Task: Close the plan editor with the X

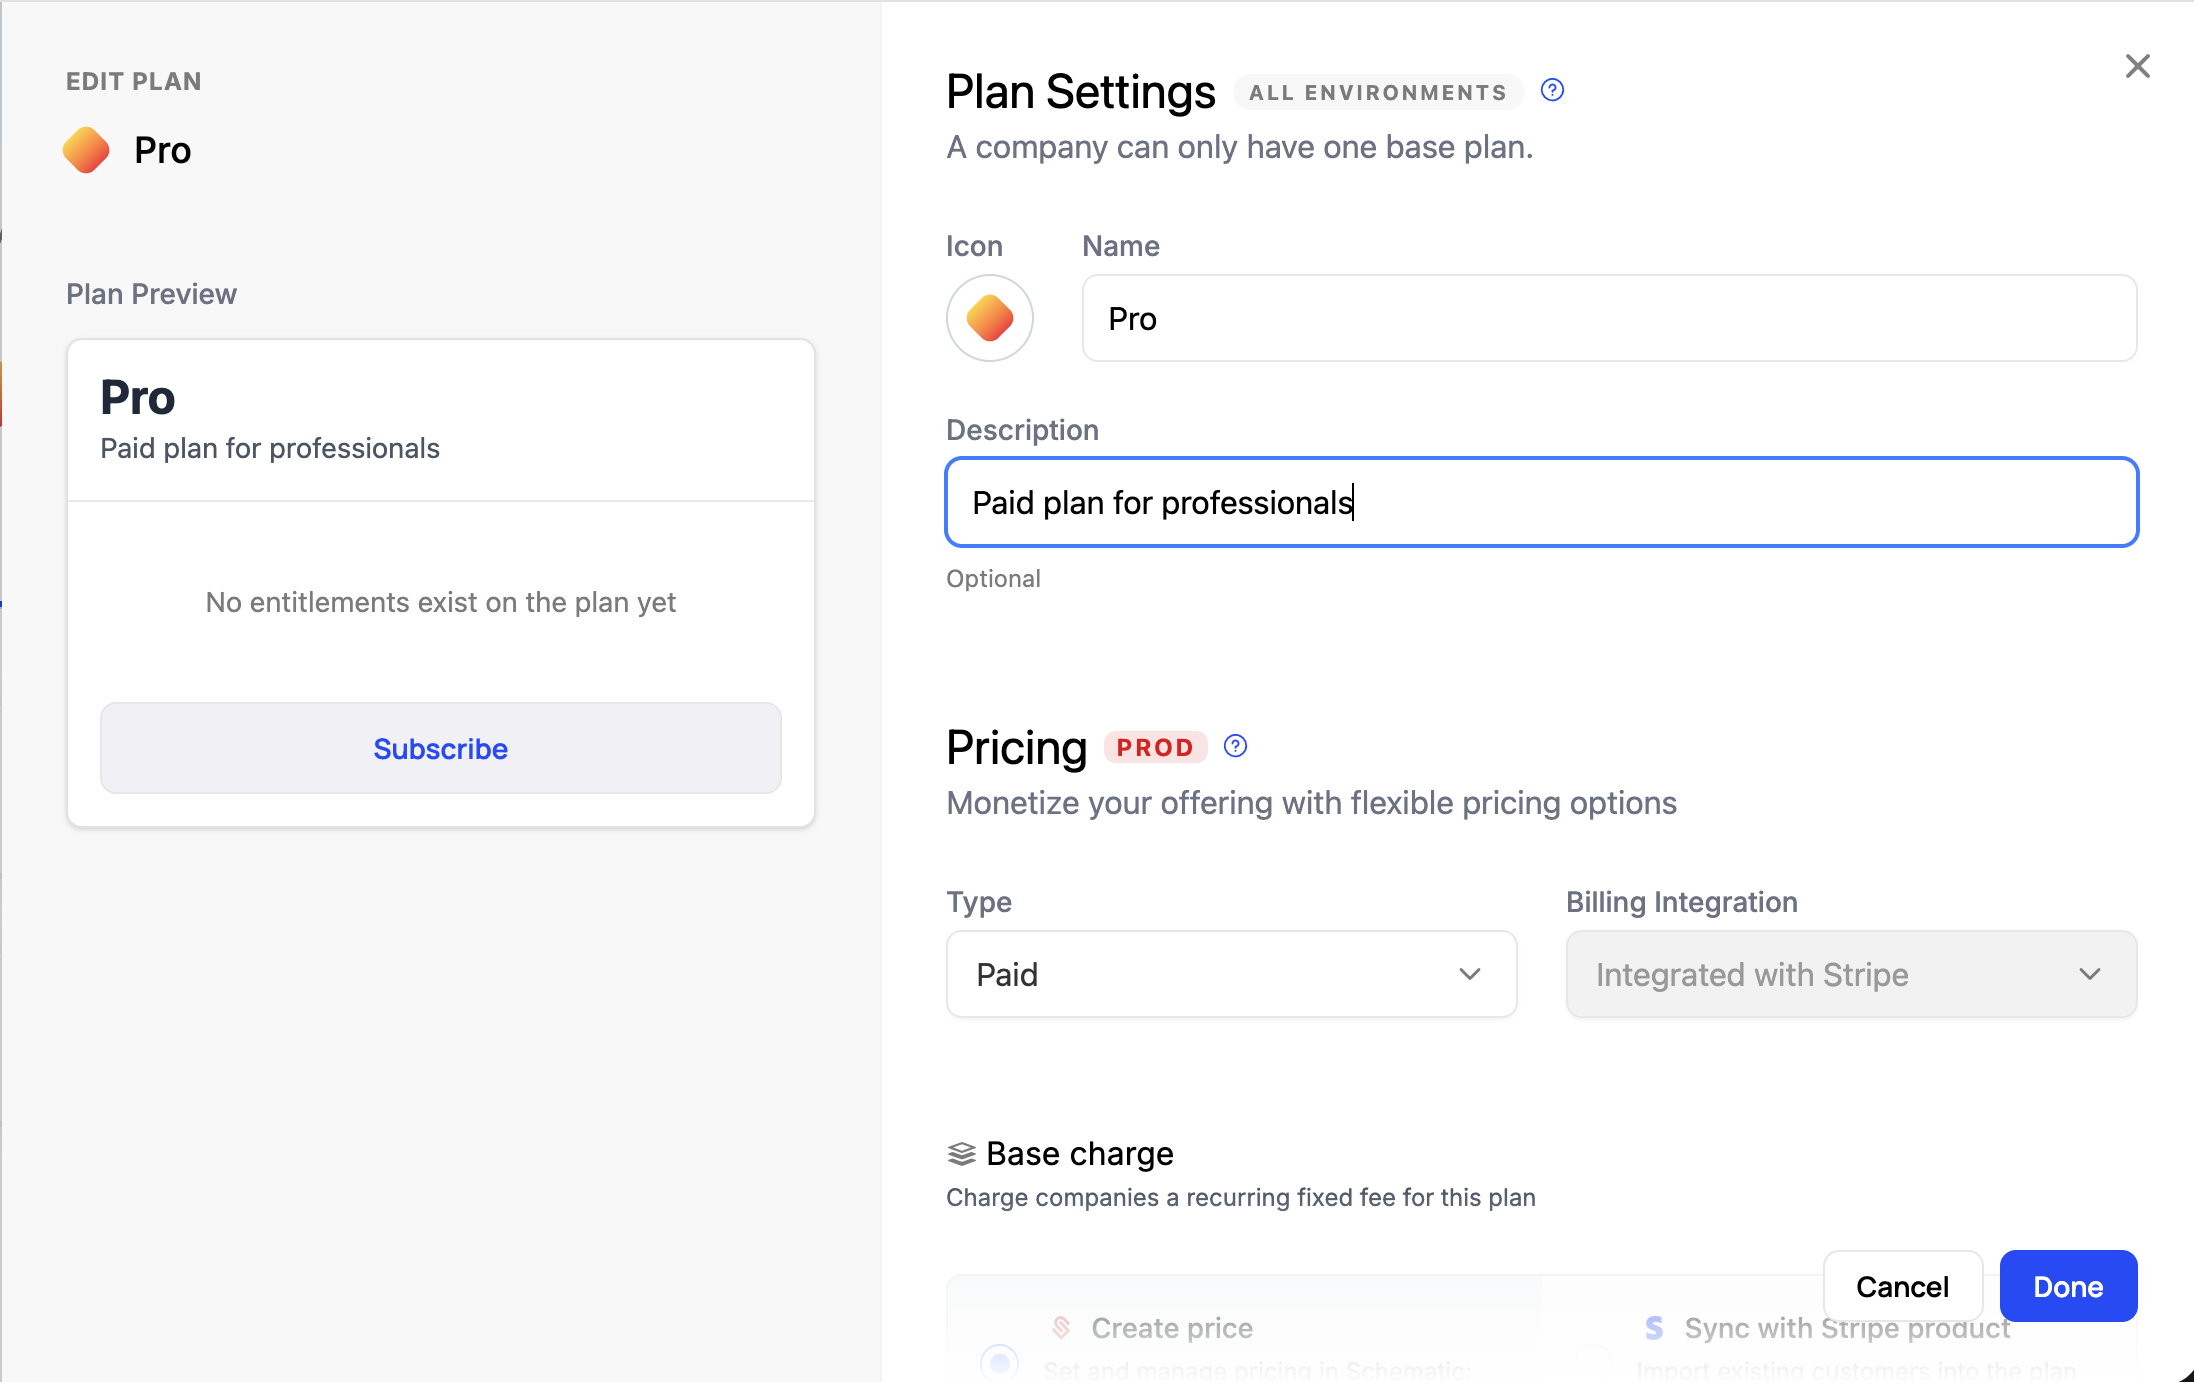Action: (2137, 66)
